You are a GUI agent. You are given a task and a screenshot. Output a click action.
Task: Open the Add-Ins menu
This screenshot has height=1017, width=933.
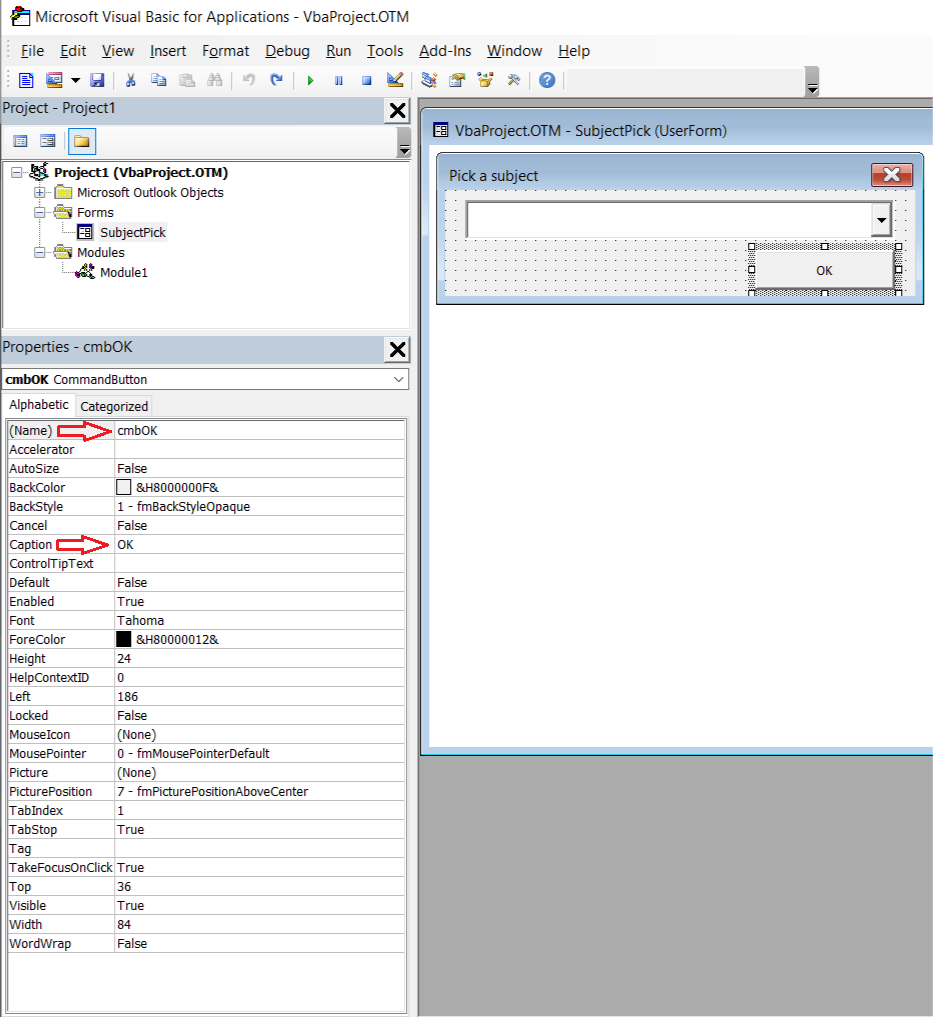(445, 51)
